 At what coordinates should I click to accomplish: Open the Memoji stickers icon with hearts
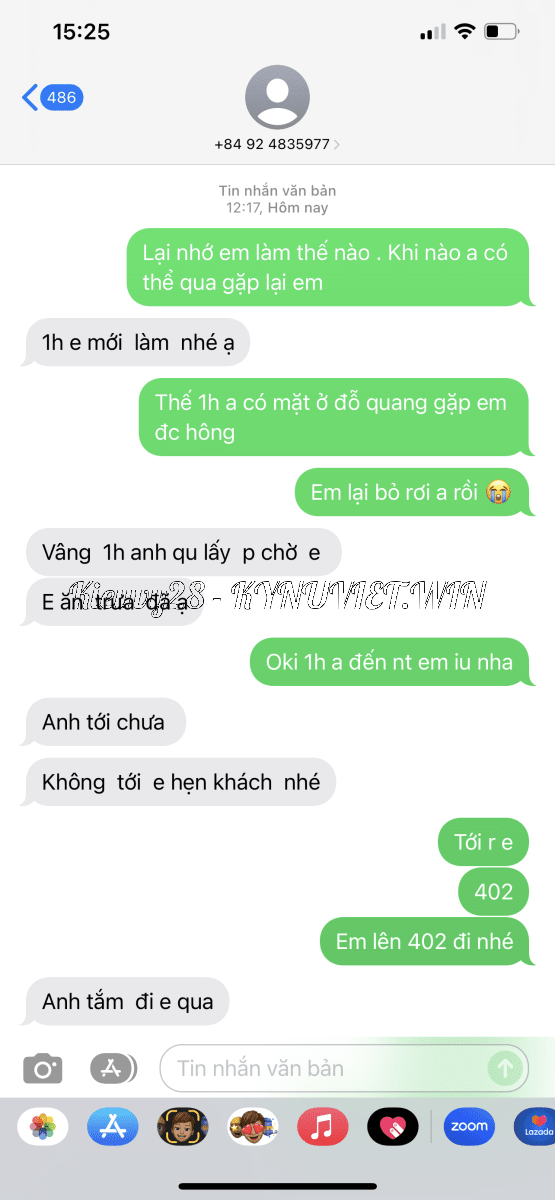coord(252,1127)
